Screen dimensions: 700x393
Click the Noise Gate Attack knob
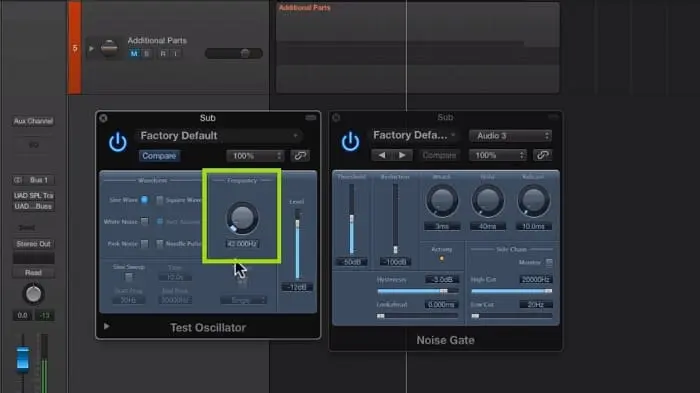442,201
